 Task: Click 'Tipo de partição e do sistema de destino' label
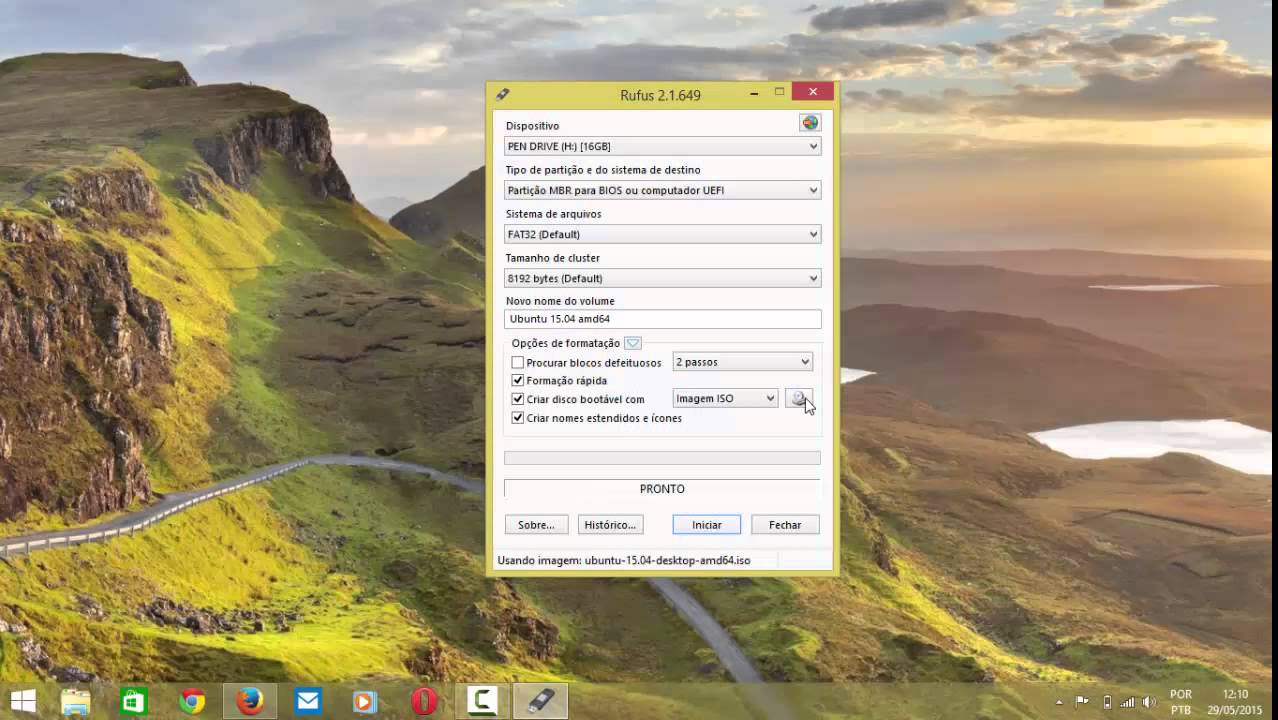(x=603, y=170)
